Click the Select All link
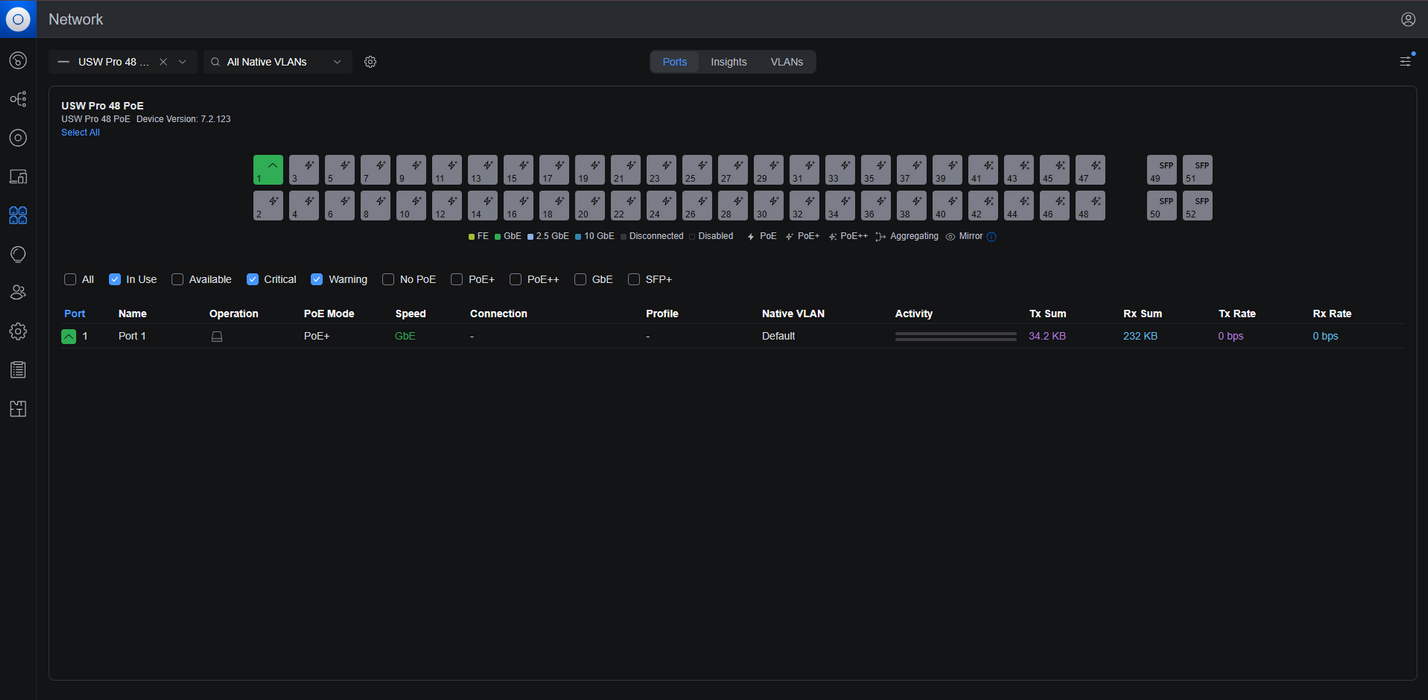The width and height of the screenshot is (1428, 700). 80,132
